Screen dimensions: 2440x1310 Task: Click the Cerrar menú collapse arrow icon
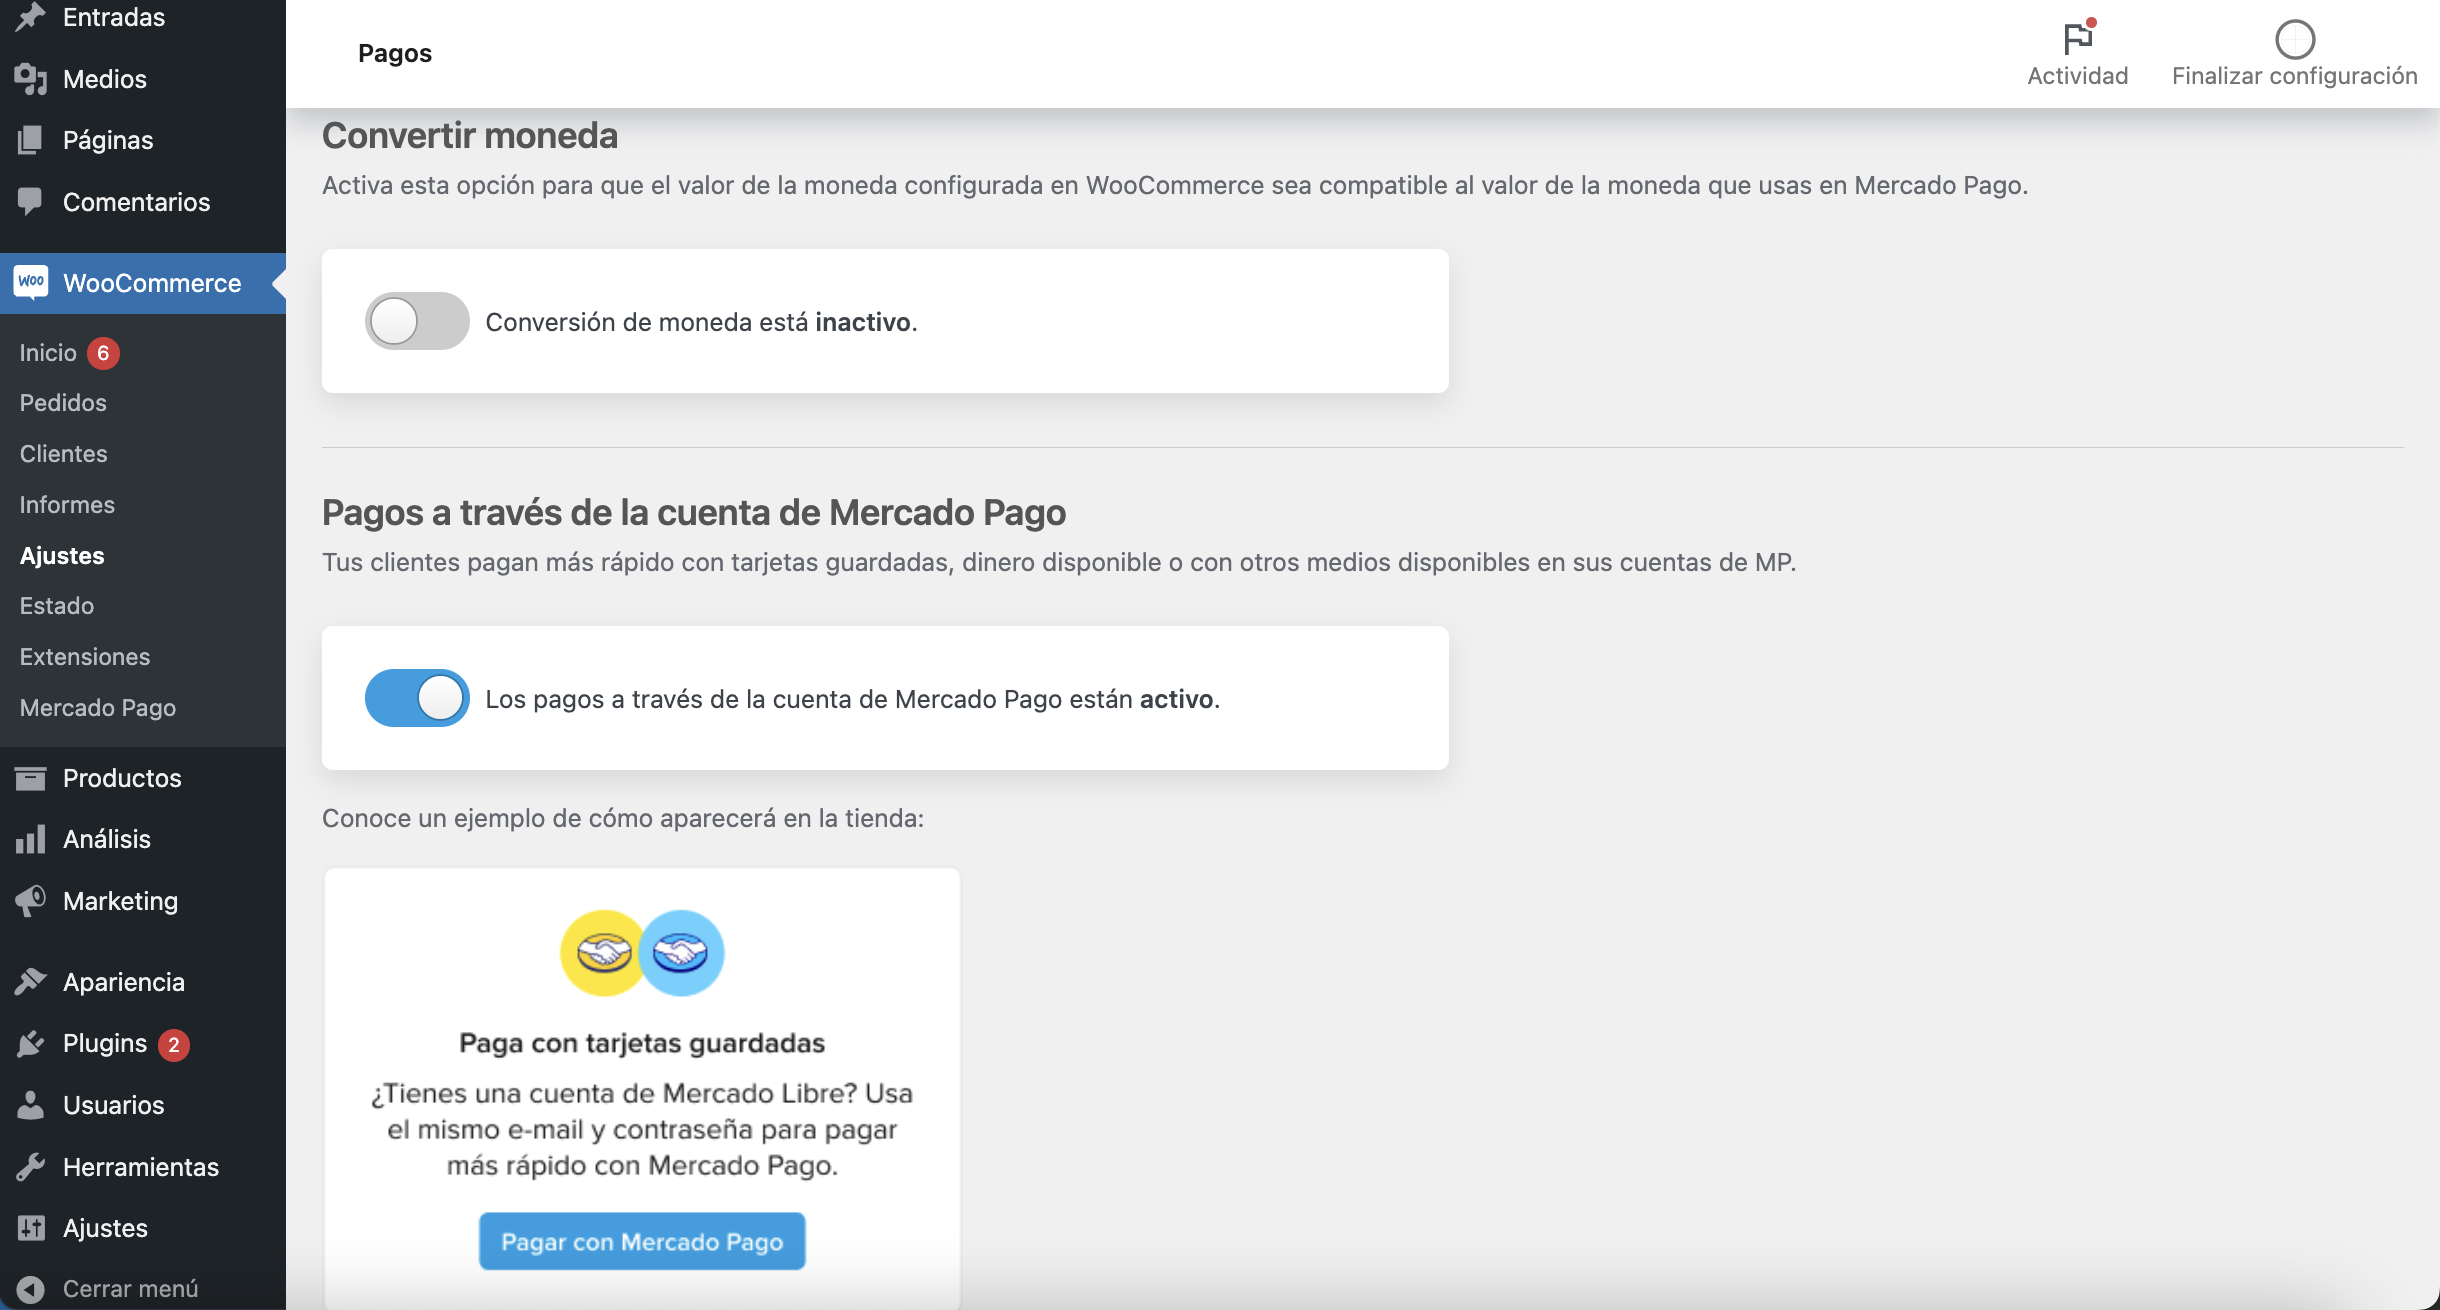[31, 1289]
